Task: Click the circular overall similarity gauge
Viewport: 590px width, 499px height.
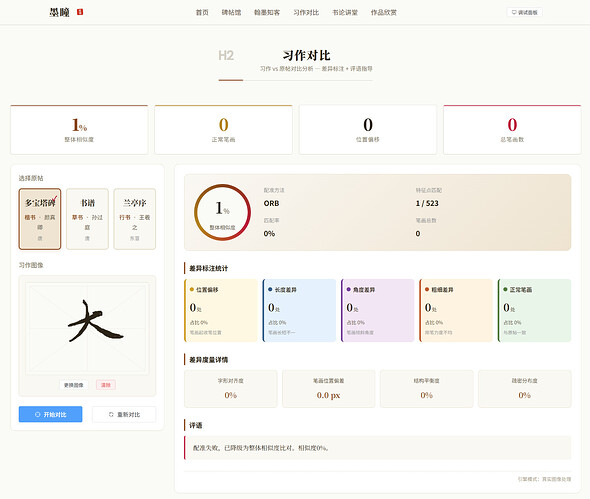Action: [x=222, y=212]
